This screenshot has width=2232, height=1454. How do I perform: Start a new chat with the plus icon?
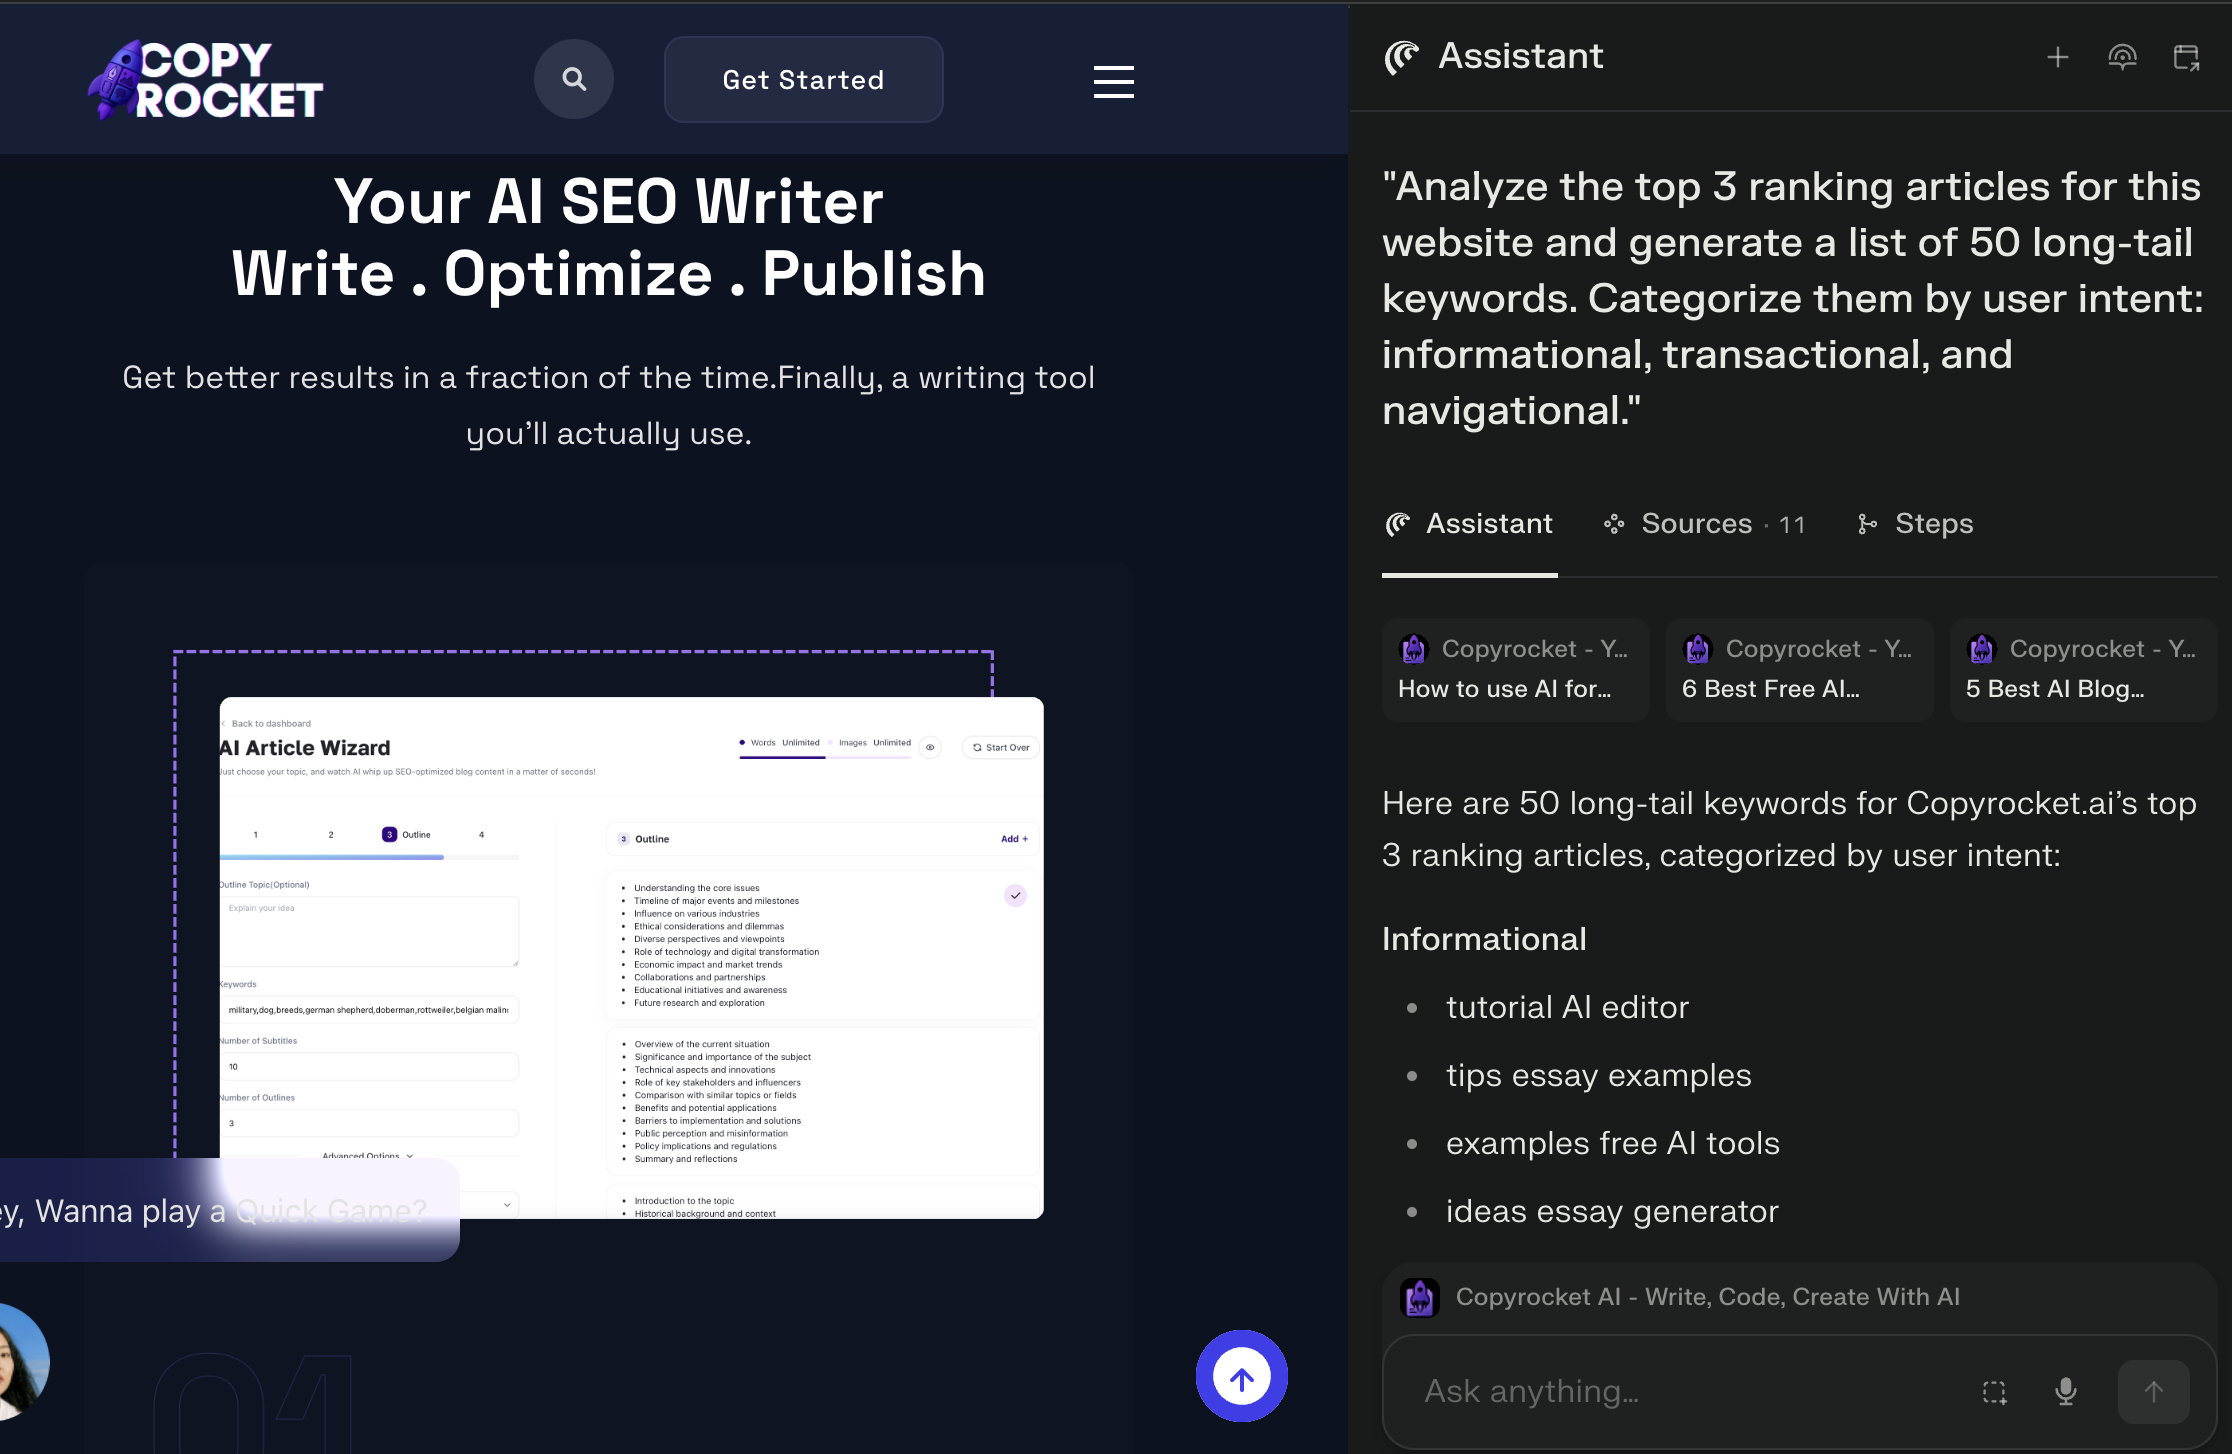[x=2059, y=57]
